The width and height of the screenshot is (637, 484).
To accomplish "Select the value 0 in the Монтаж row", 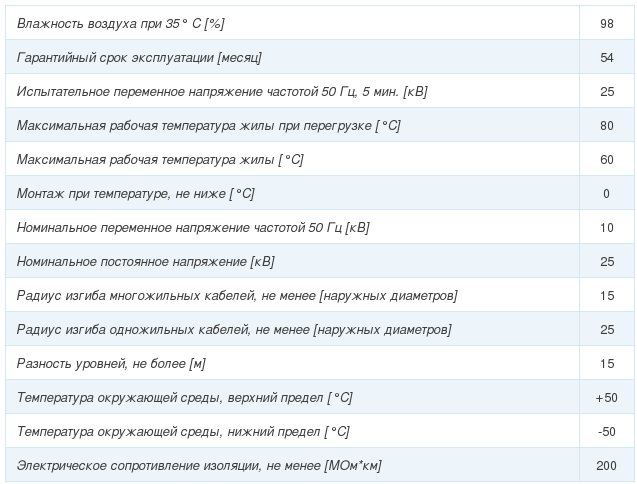I will click(x=606, y=193).
